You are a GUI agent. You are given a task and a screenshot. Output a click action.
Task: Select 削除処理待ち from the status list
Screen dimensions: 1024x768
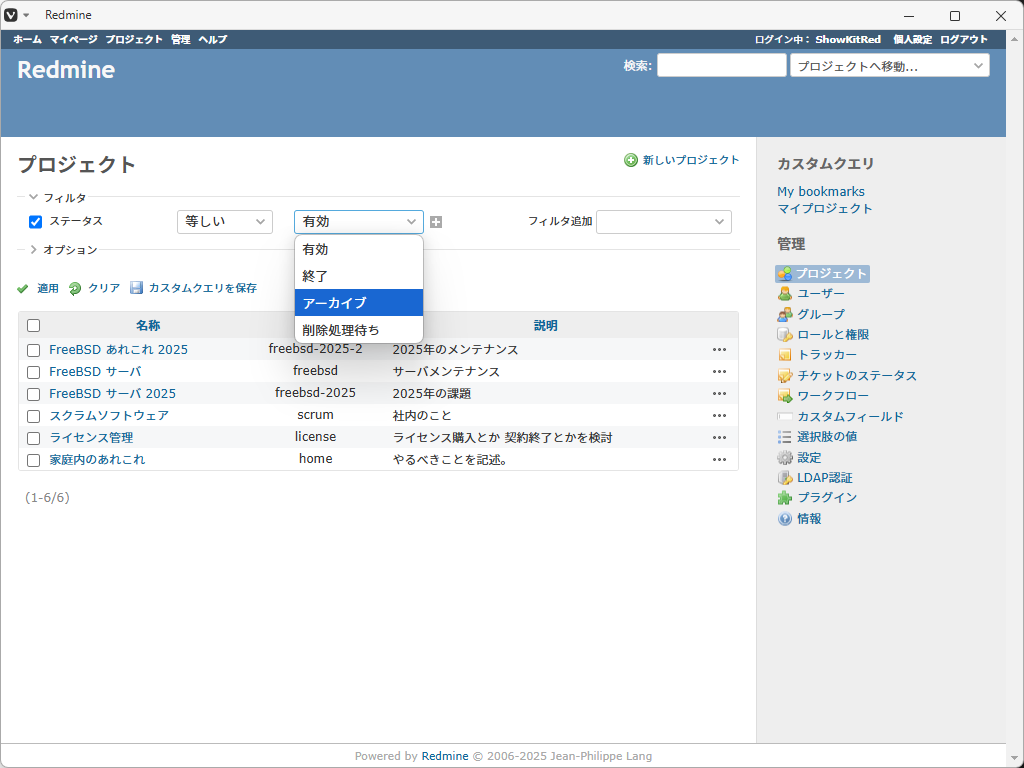coord(359,330)
